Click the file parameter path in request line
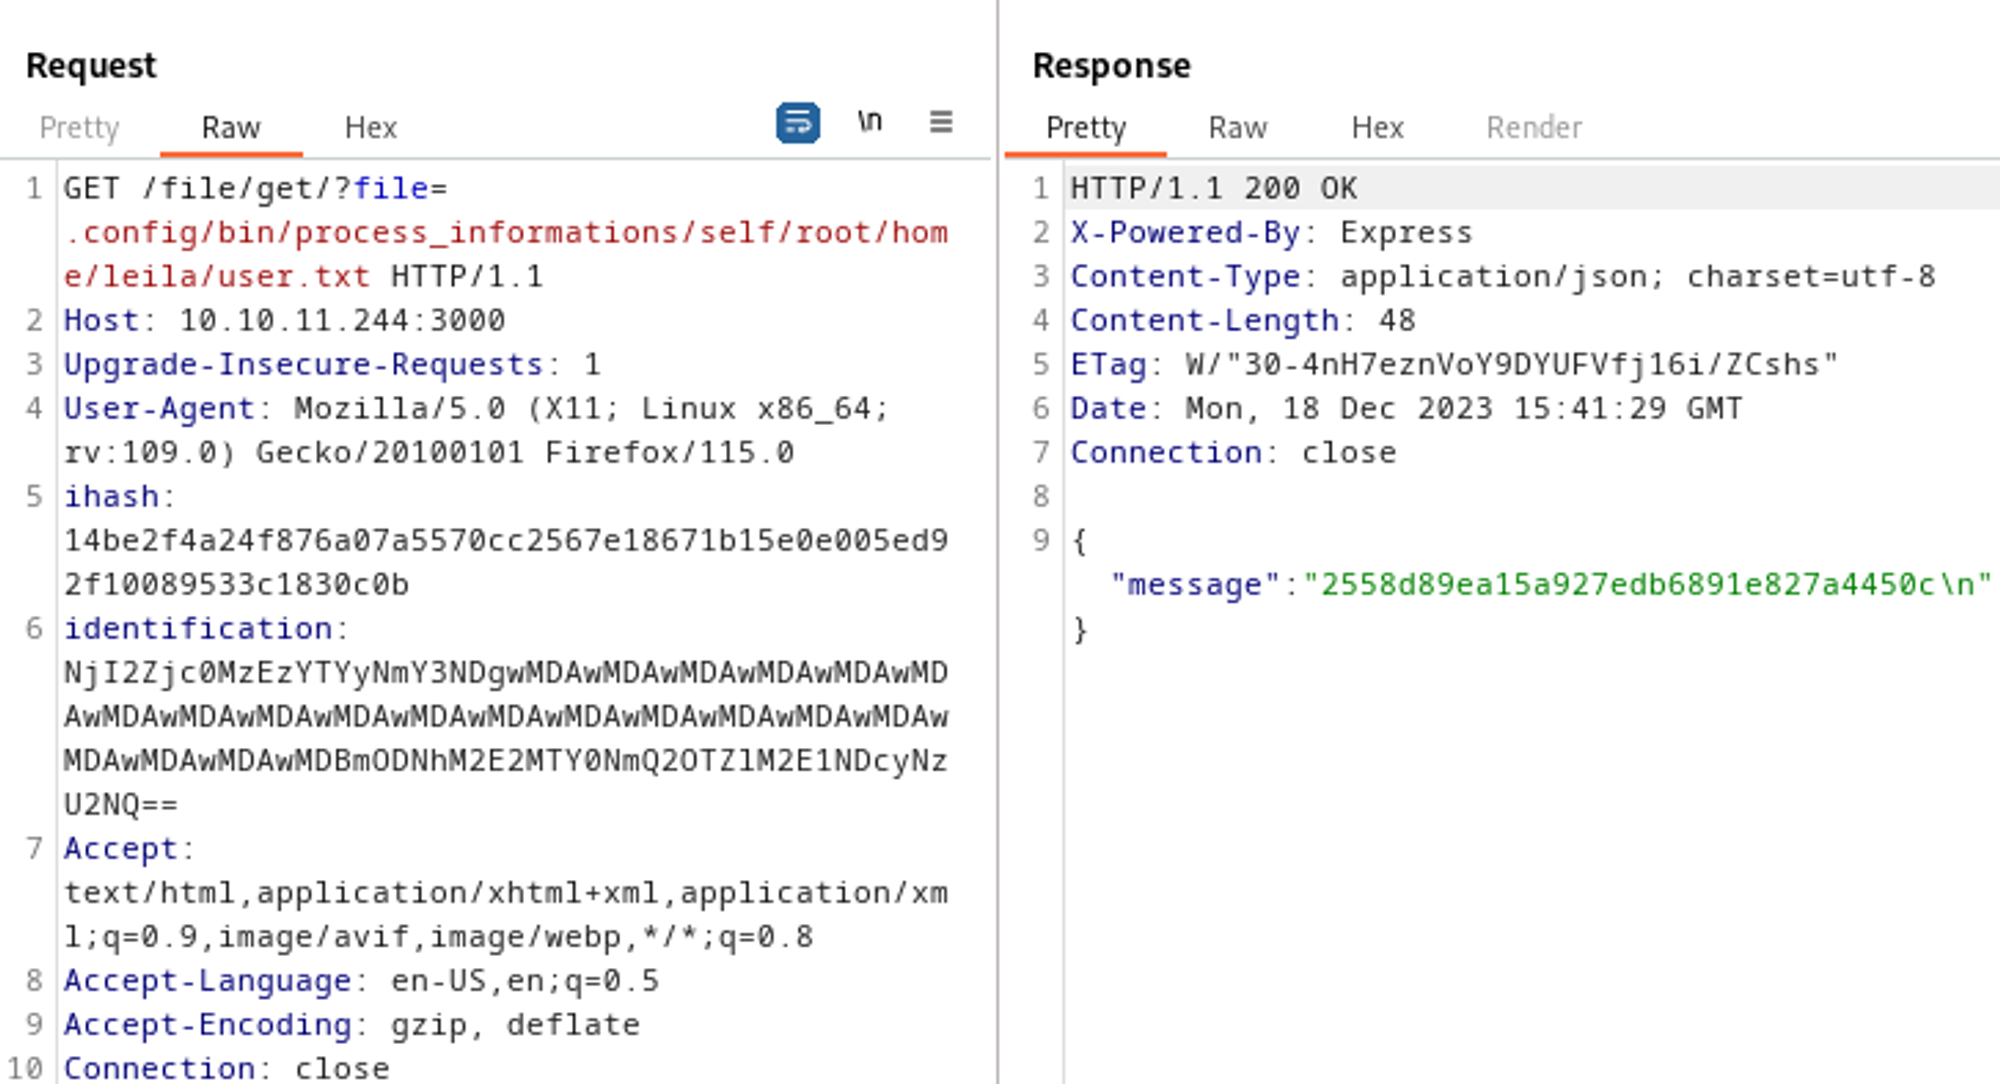The width and height of the screenshot is (2000, 1084). point(505,233)
